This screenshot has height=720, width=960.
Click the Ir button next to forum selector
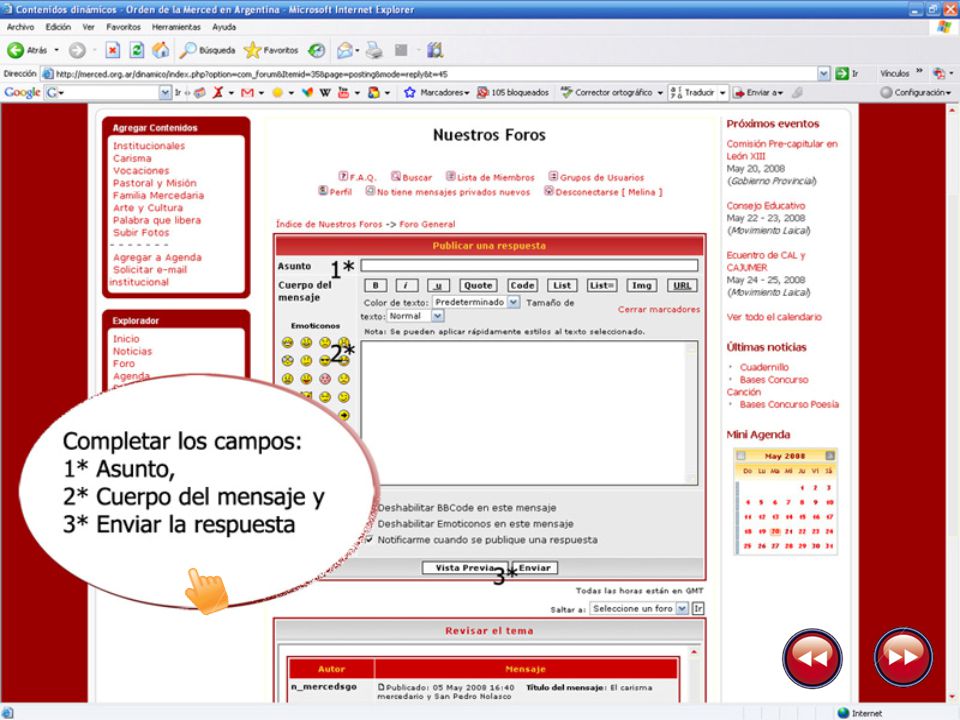click(698, 608)
